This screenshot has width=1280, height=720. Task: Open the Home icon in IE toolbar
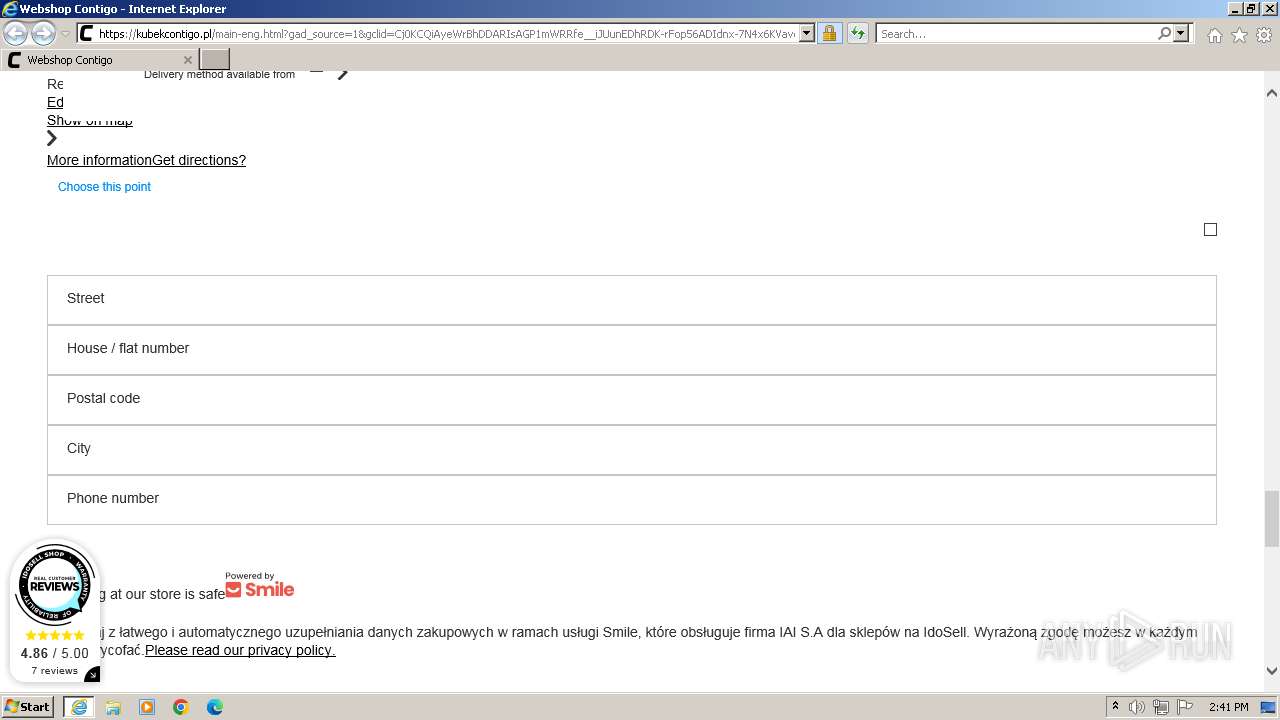[1214, 34]
